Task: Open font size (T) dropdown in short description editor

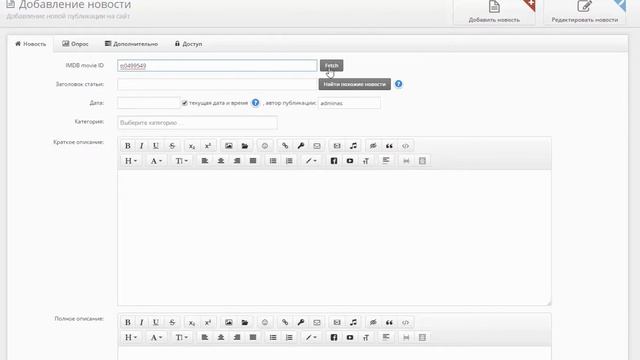Action: (181, 161)
